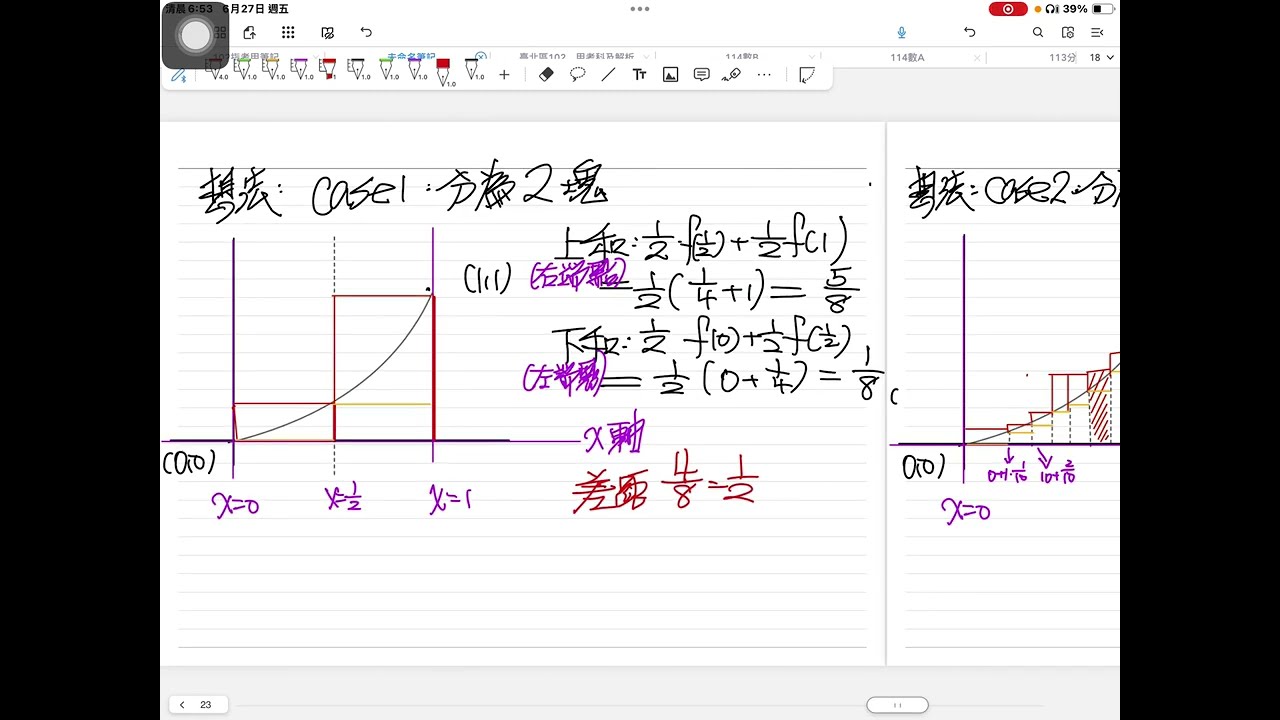Close the 114數A tab
This screenshot has width=1280, height=720.
click(x=977, y=57)
